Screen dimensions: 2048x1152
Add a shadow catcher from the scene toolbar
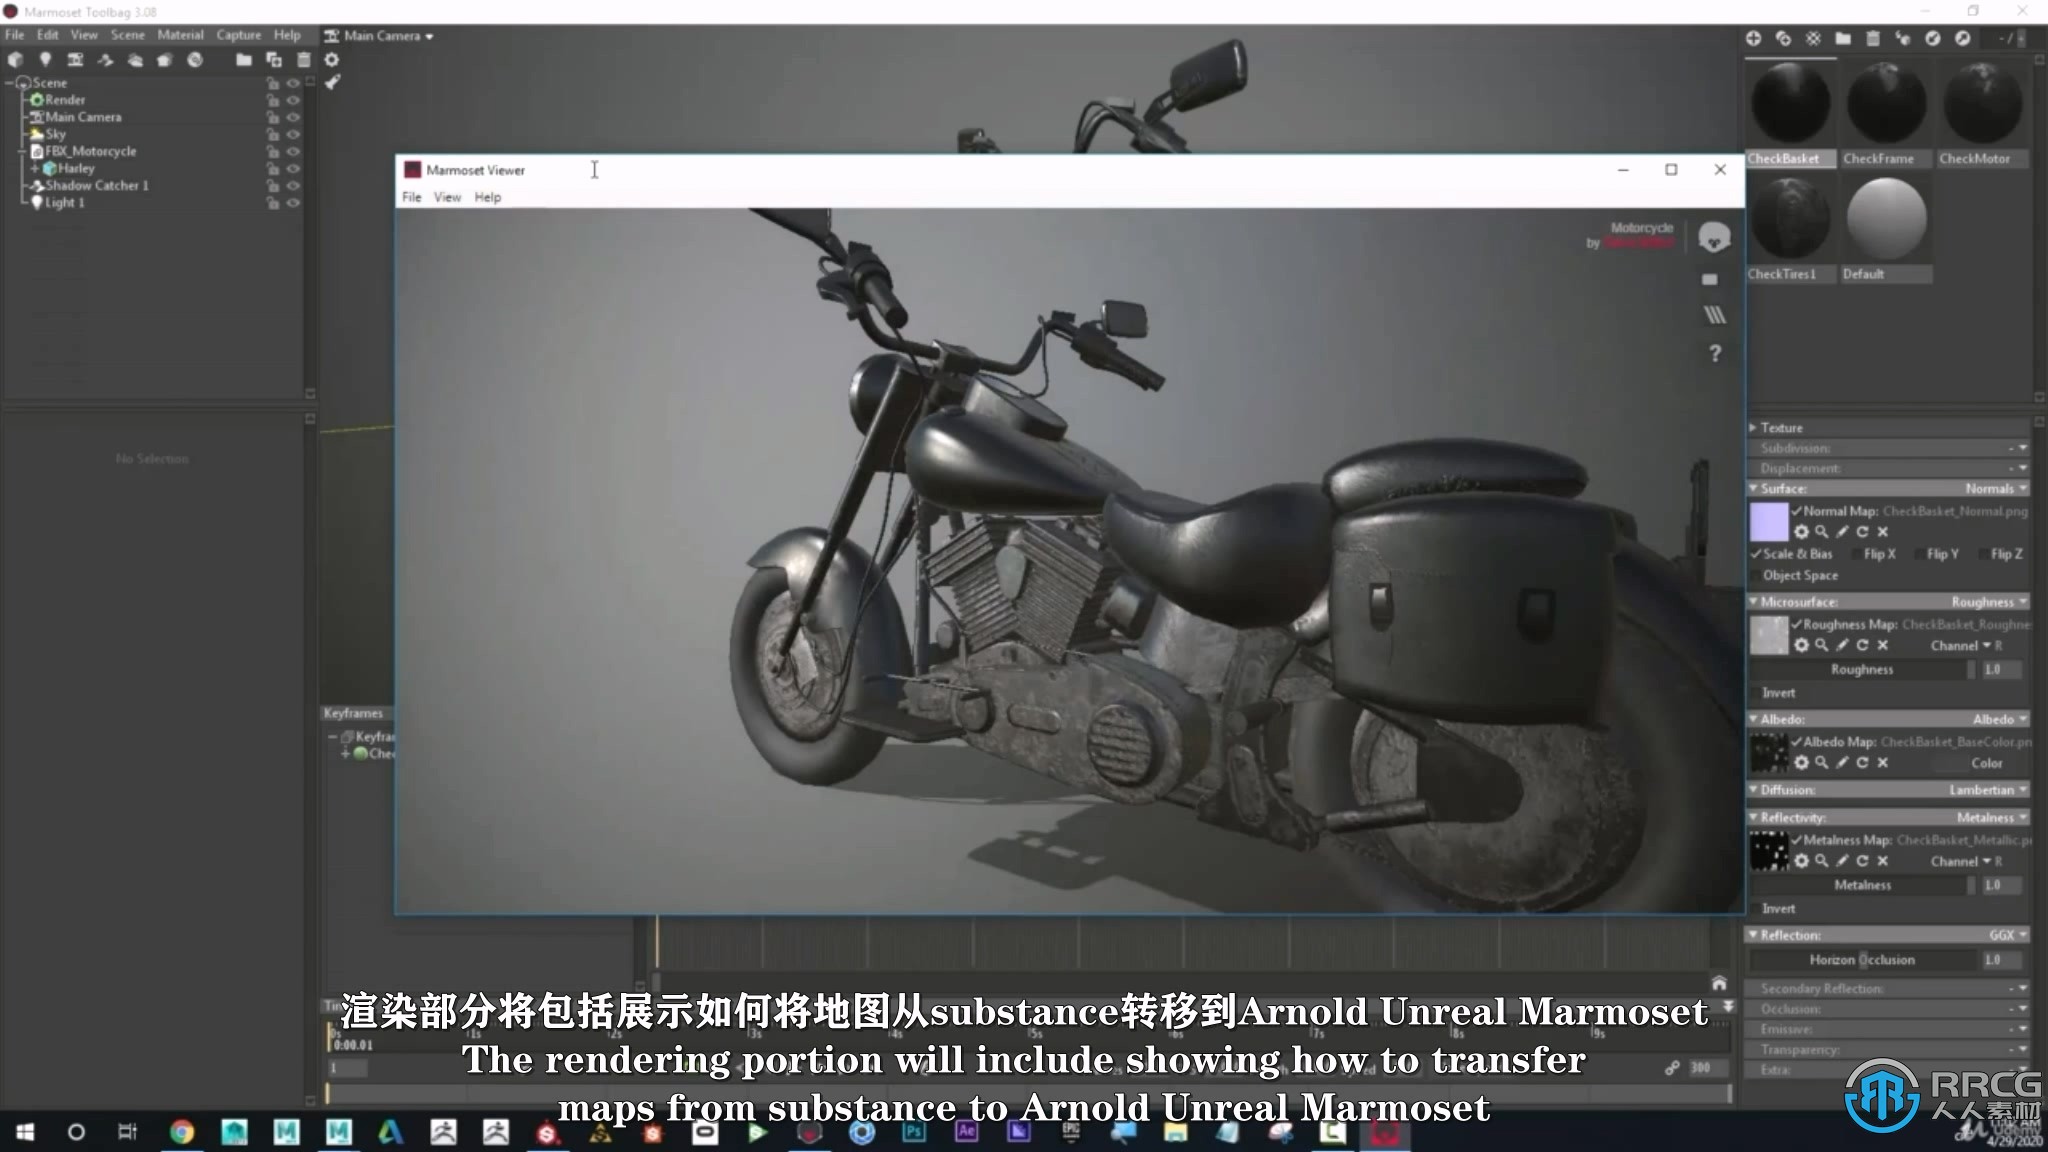pos(105,60)
